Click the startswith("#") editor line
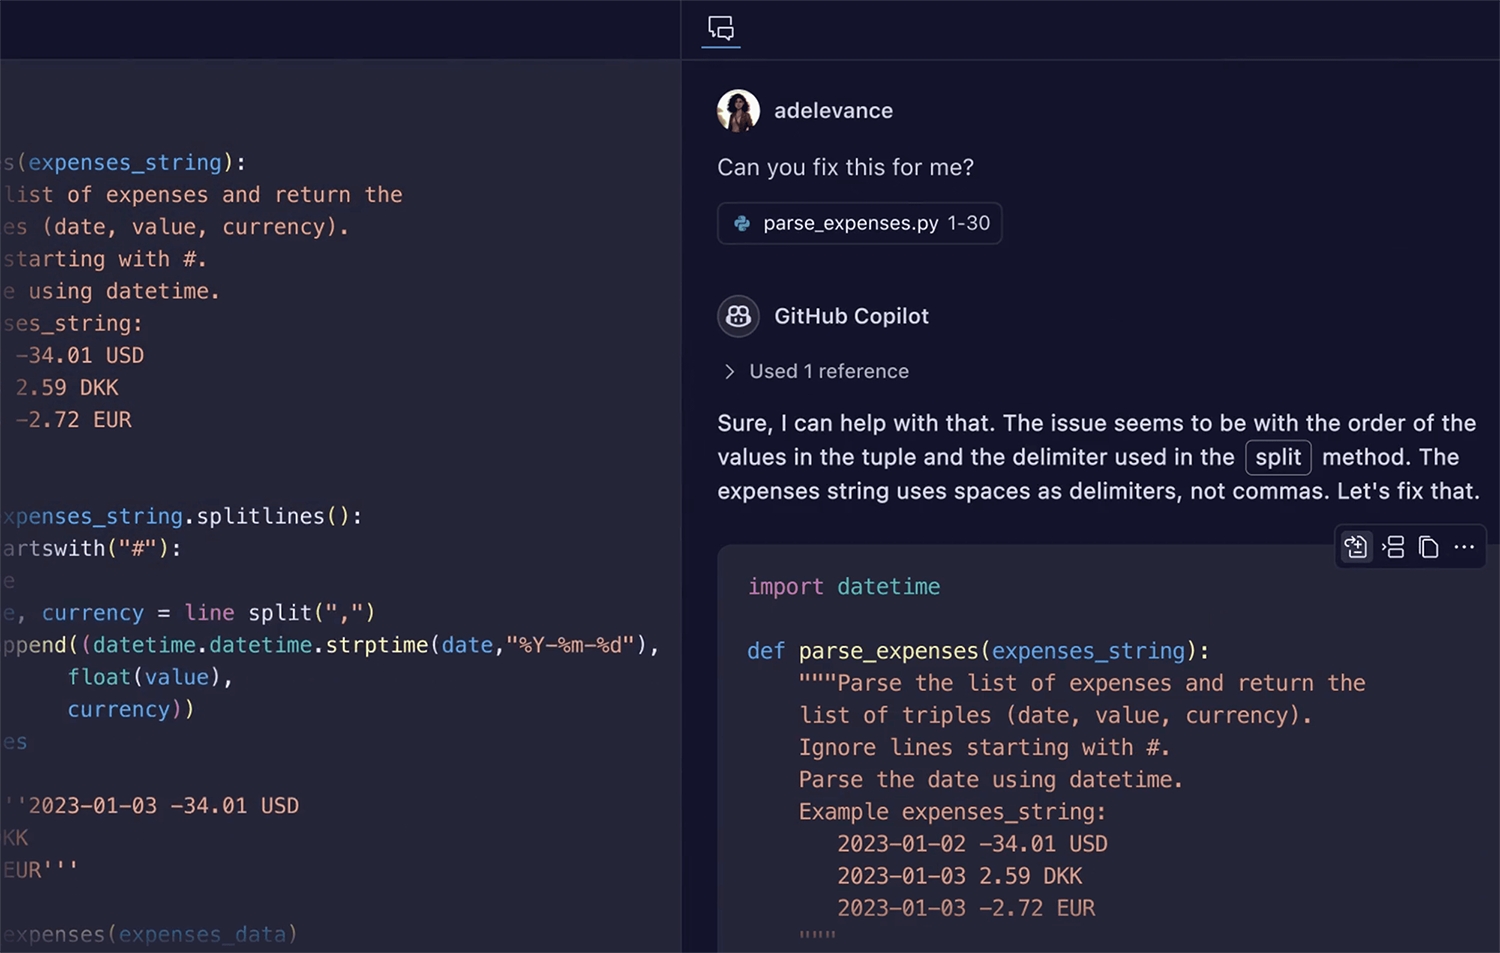Screen dimensions: 1500x953 click(x=91, y=548)
